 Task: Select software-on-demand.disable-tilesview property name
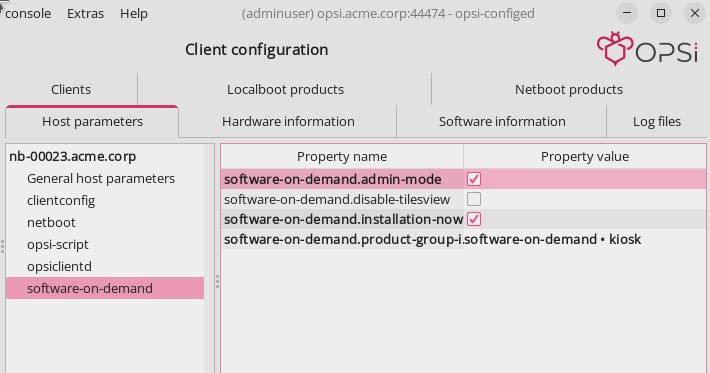pos(342,199)
